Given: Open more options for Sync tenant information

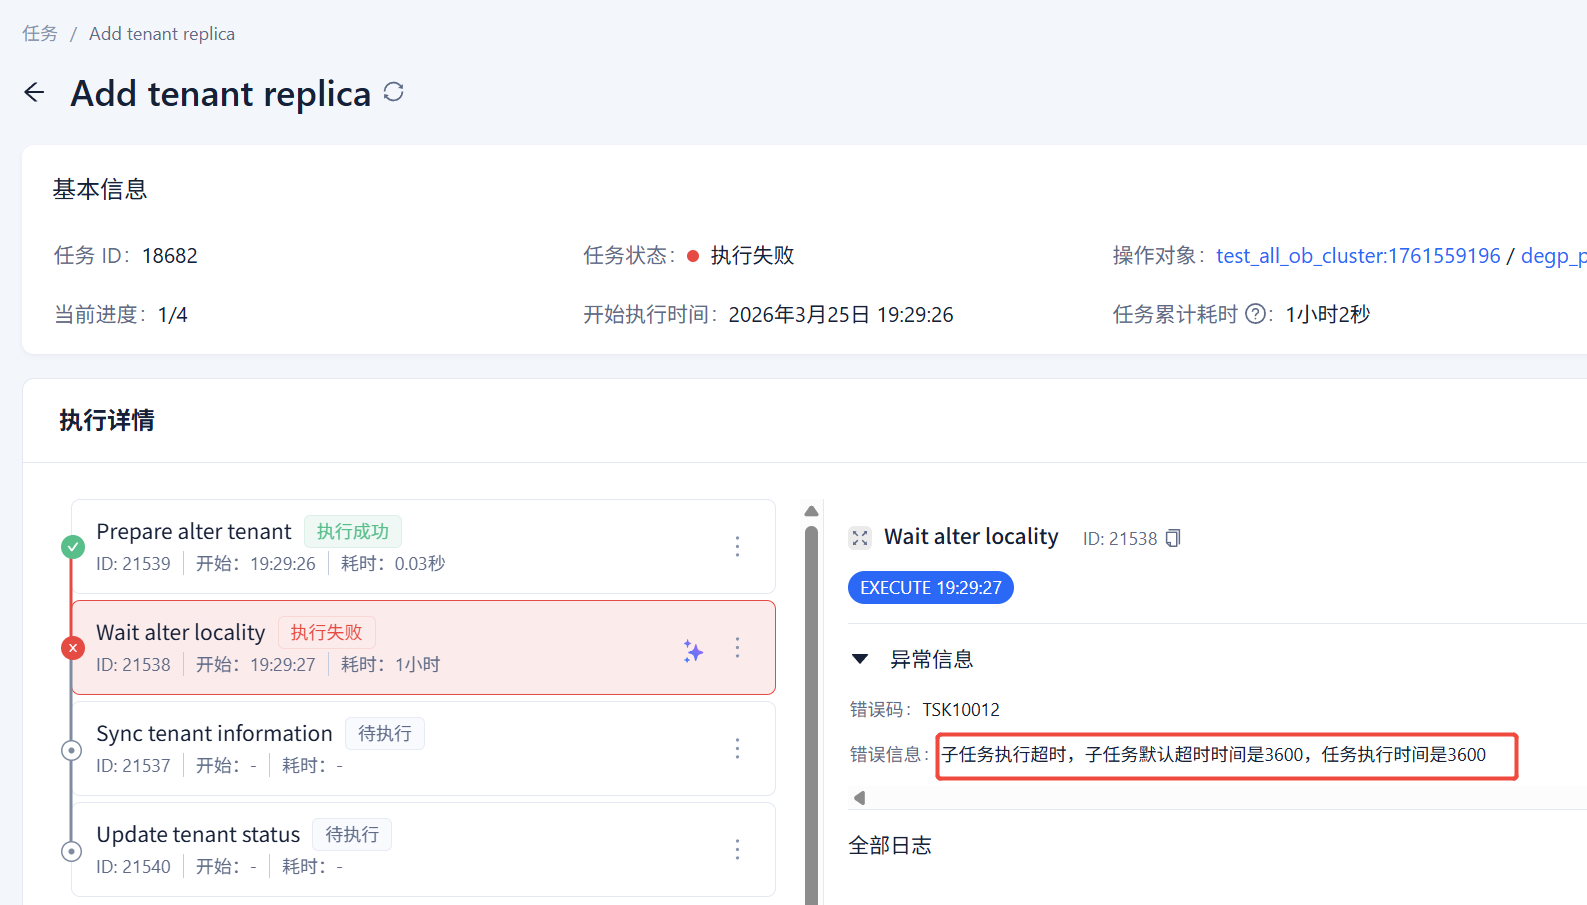Looking at the screenshot, I should [737, 748].
